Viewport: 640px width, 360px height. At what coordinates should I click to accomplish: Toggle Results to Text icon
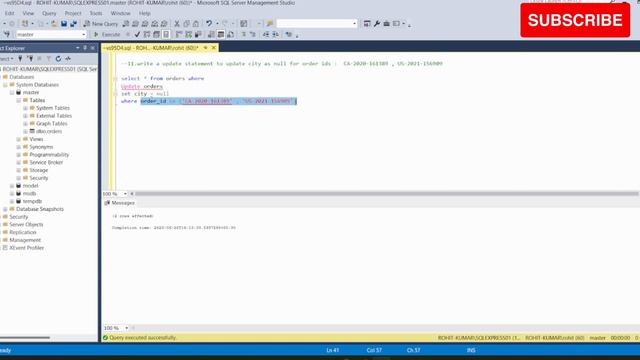click(211, 35)
